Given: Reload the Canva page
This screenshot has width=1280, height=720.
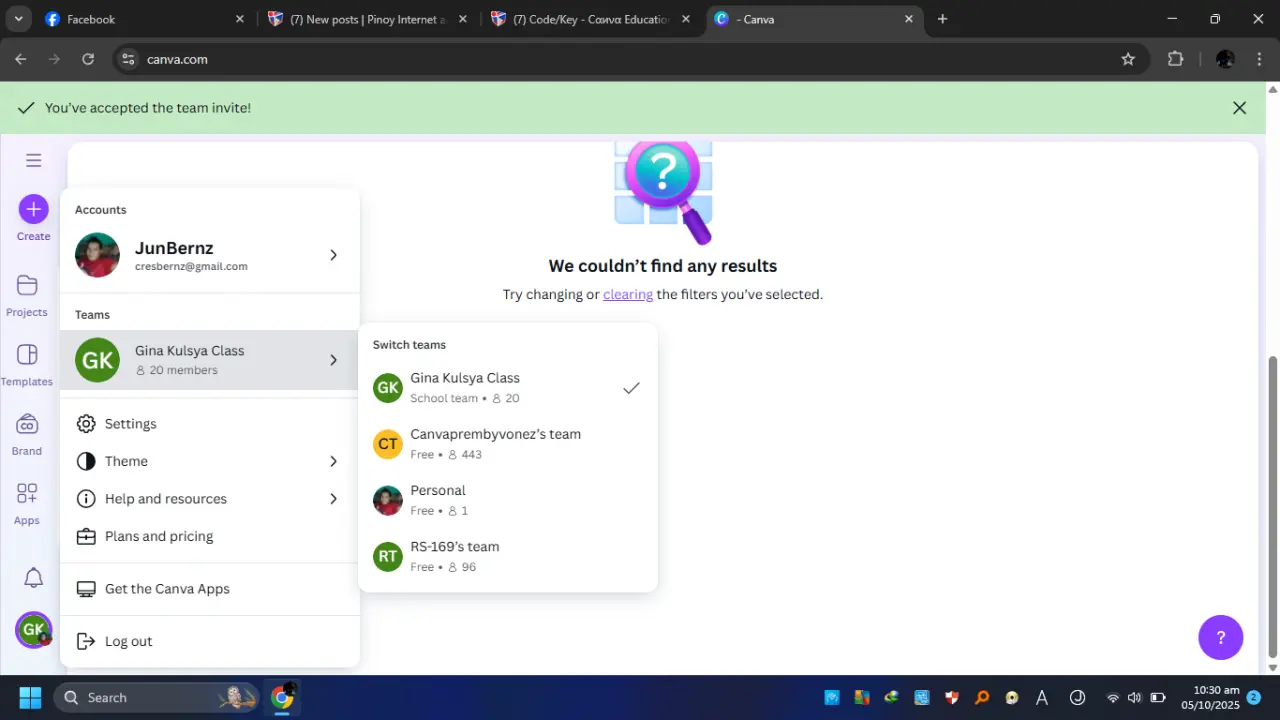Looking at the screenshot, I should tap(88, 59).
